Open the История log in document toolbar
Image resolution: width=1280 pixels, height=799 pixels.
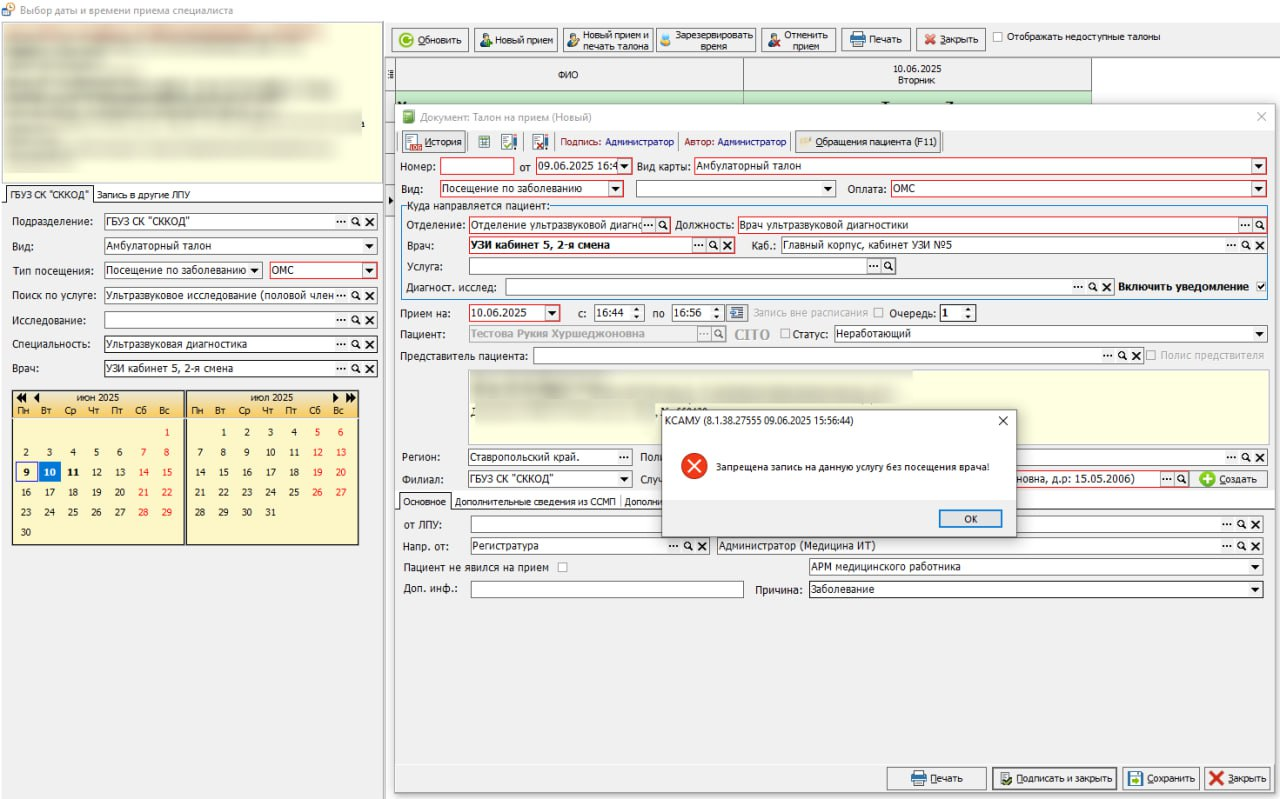(x=434, y=142)
